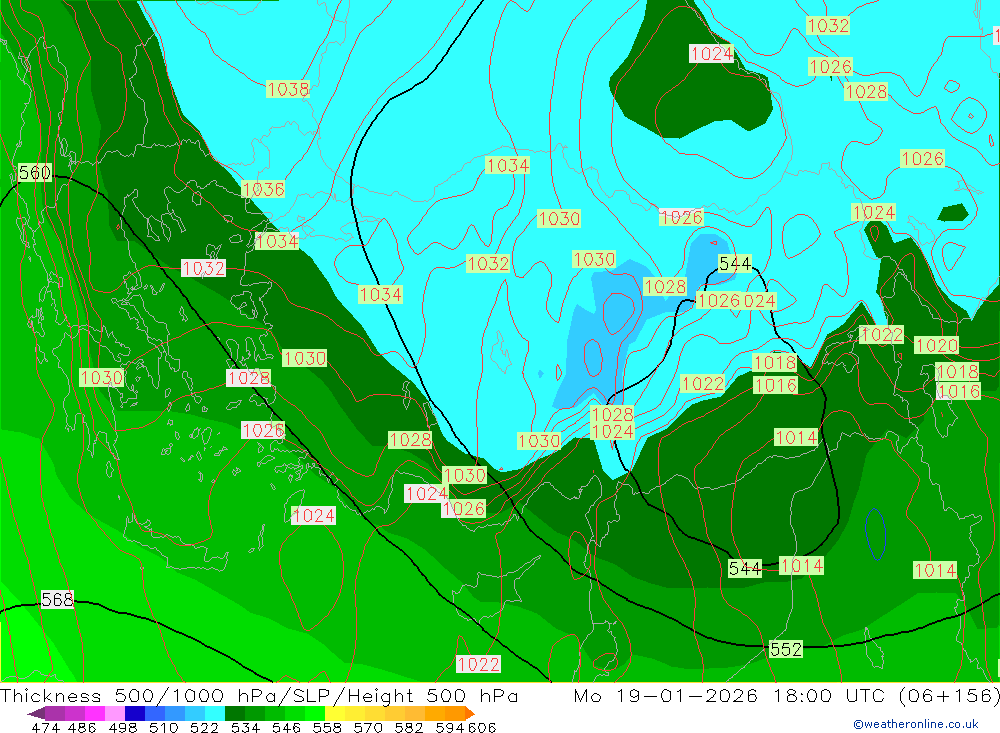Screen dimensions: 1000x733
Task: Click legend value 474
Action: [45, 728]
